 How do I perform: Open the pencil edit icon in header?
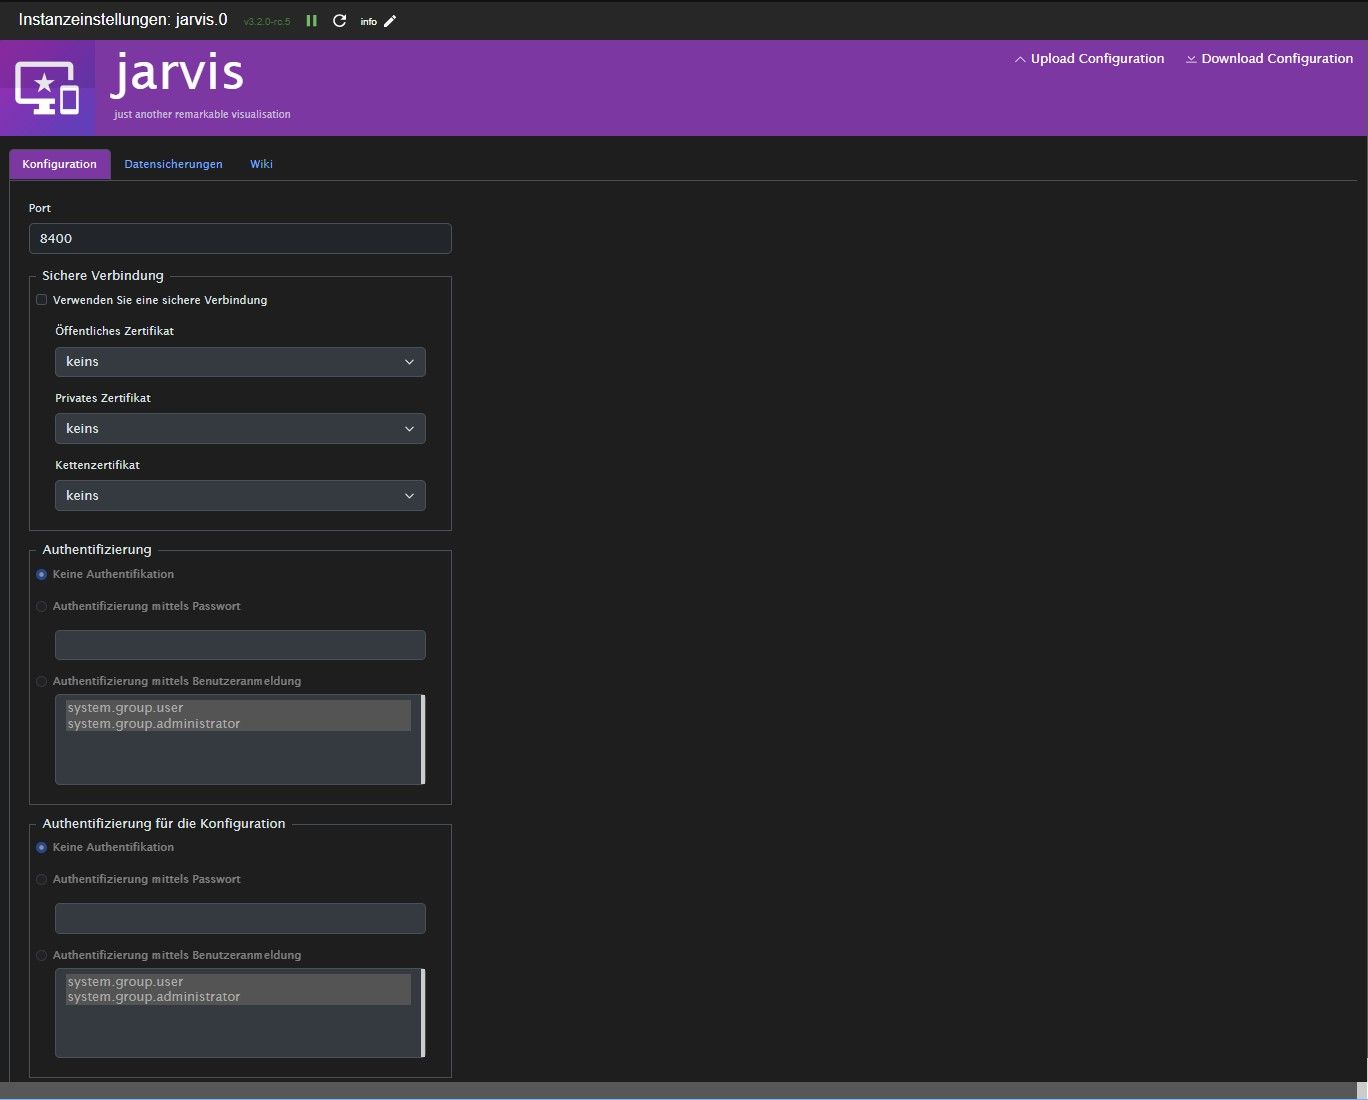[390, 21]
